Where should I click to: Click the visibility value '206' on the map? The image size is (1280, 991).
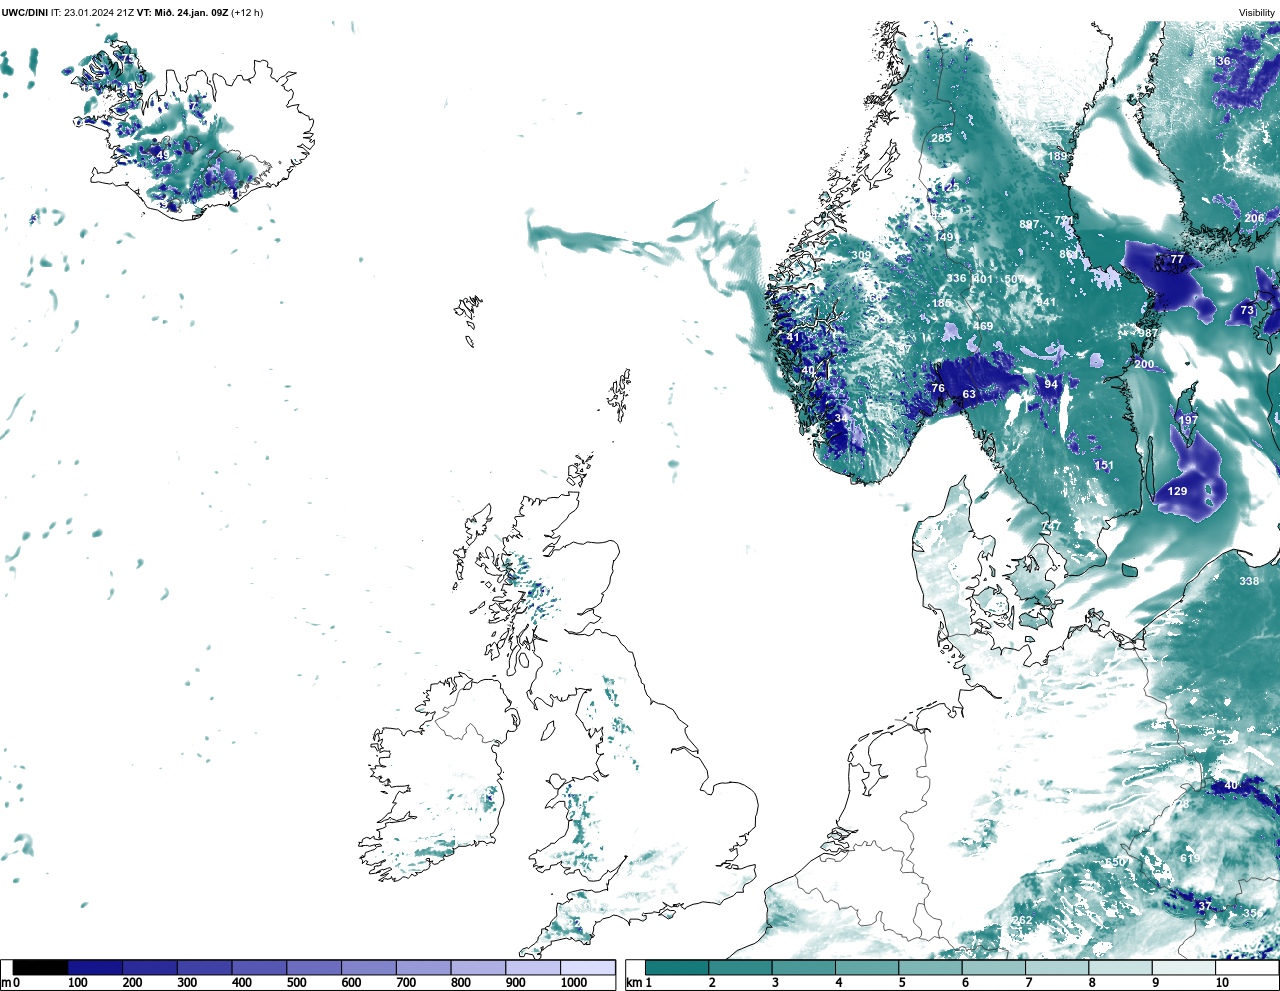click(1254, 217)
